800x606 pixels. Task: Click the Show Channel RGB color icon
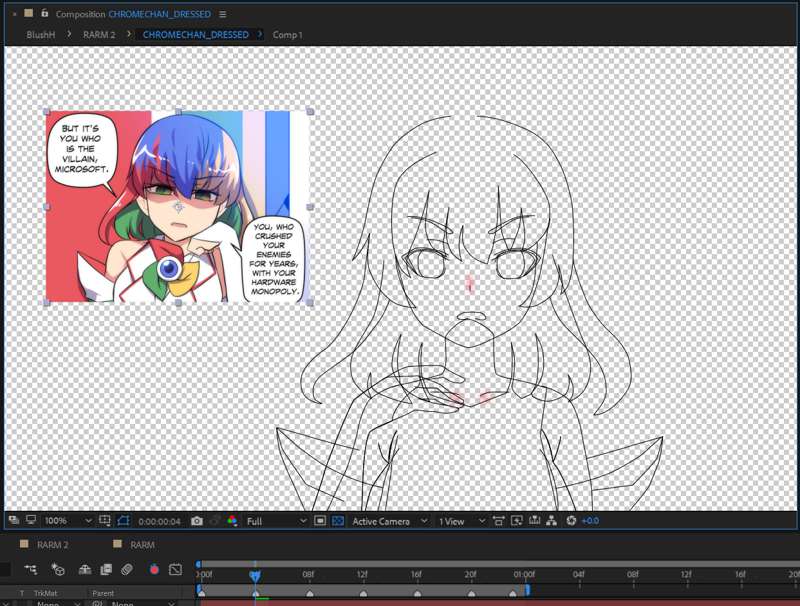[232, 521]
